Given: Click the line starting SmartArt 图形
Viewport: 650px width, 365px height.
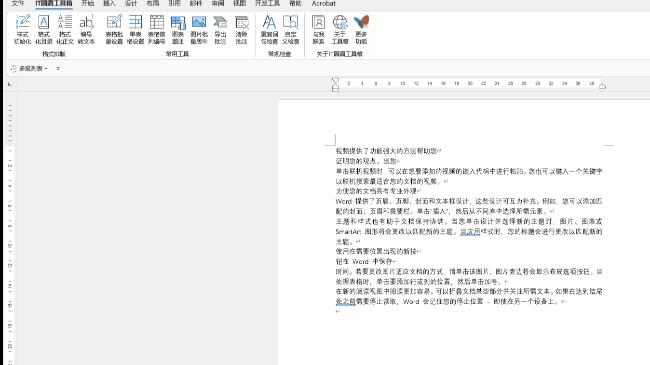Looking at the screenshot, I should pos(469,231).
